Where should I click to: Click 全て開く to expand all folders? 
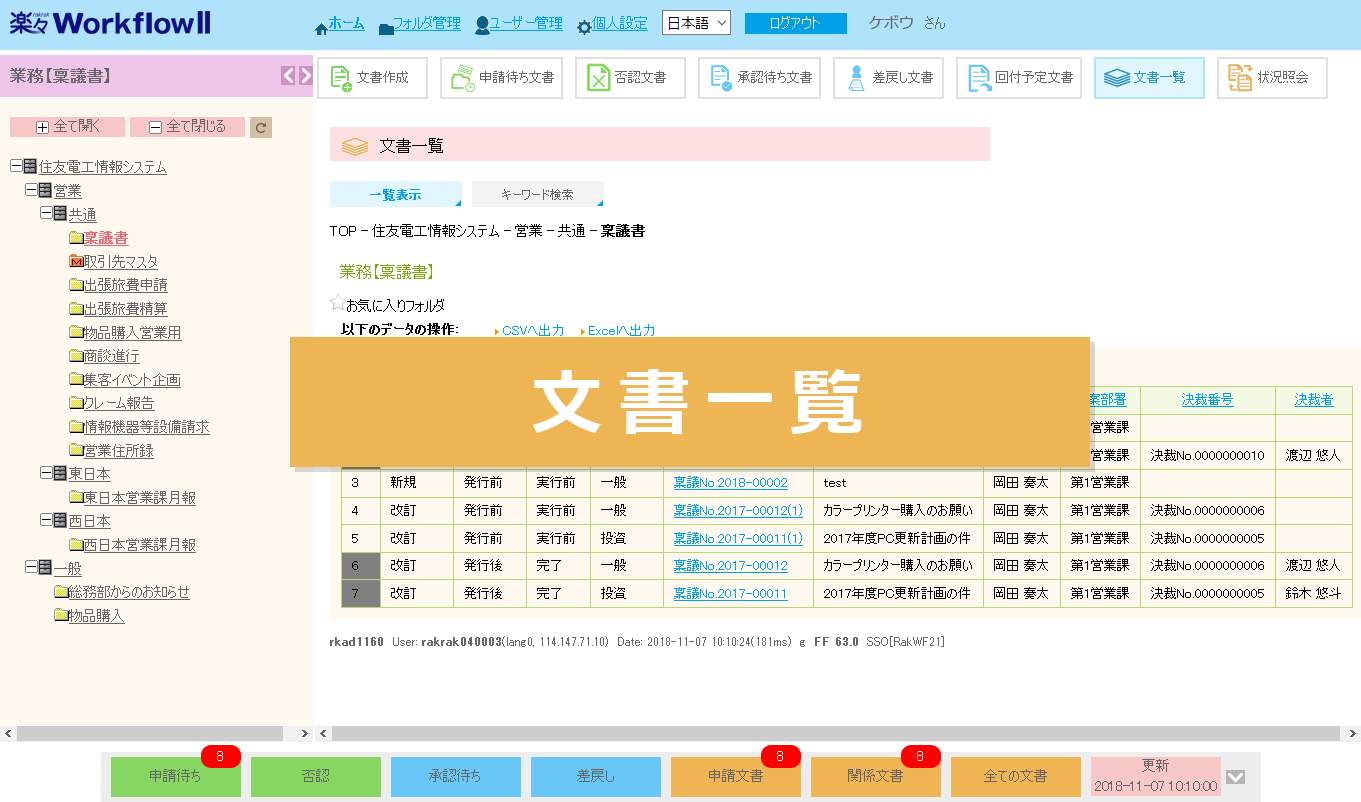coord(67,127)
